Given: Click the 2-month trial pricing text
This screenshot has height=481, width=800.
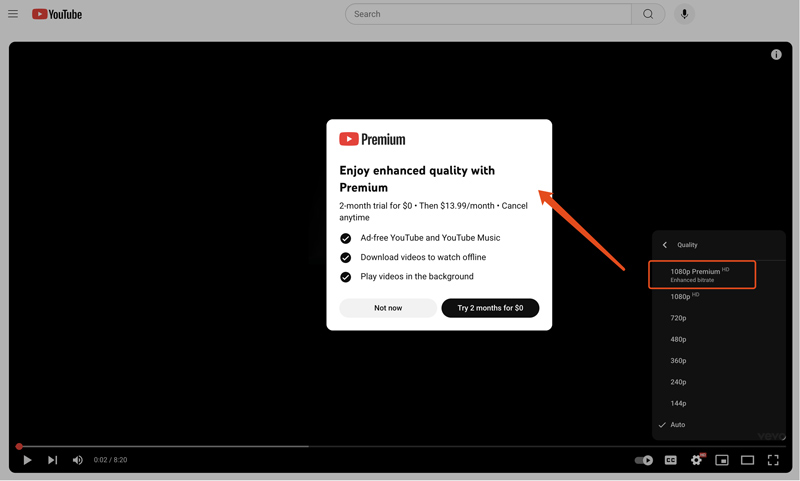Looking at the screenshot, I should (x=433, y=212).
